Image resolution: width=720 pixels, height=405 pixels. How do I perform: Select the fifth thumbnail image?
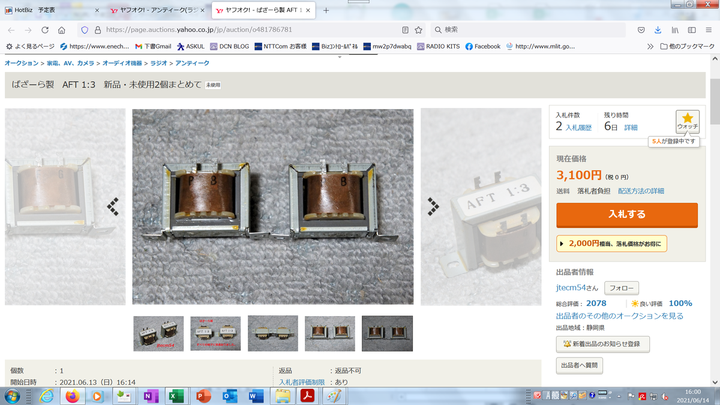pyautogui.click(x=387, y=333)
